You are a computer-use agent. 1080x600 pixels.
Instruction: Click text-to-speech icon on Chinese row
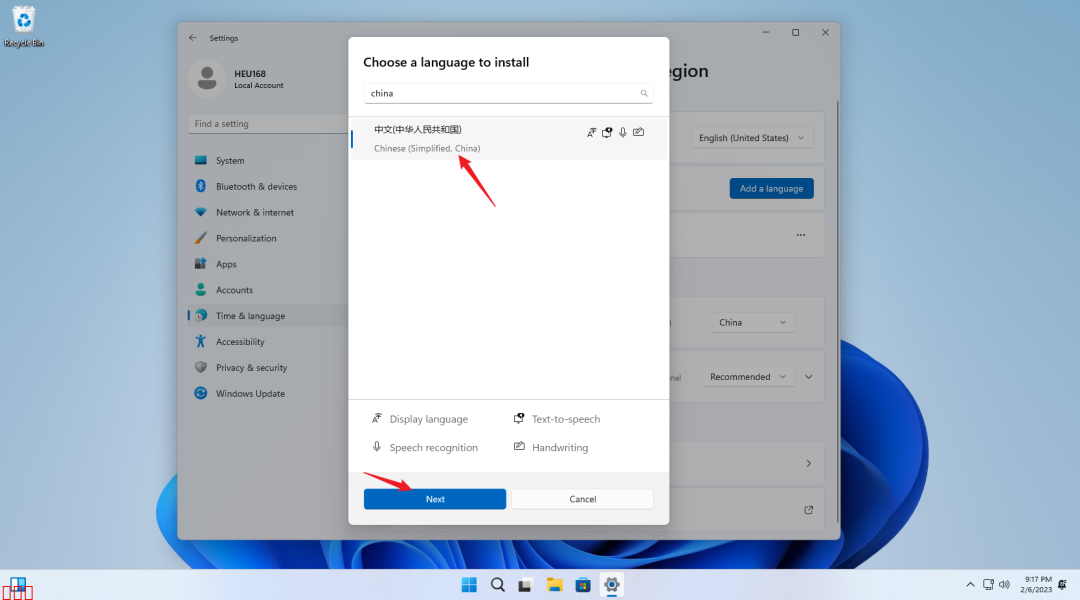607,132
